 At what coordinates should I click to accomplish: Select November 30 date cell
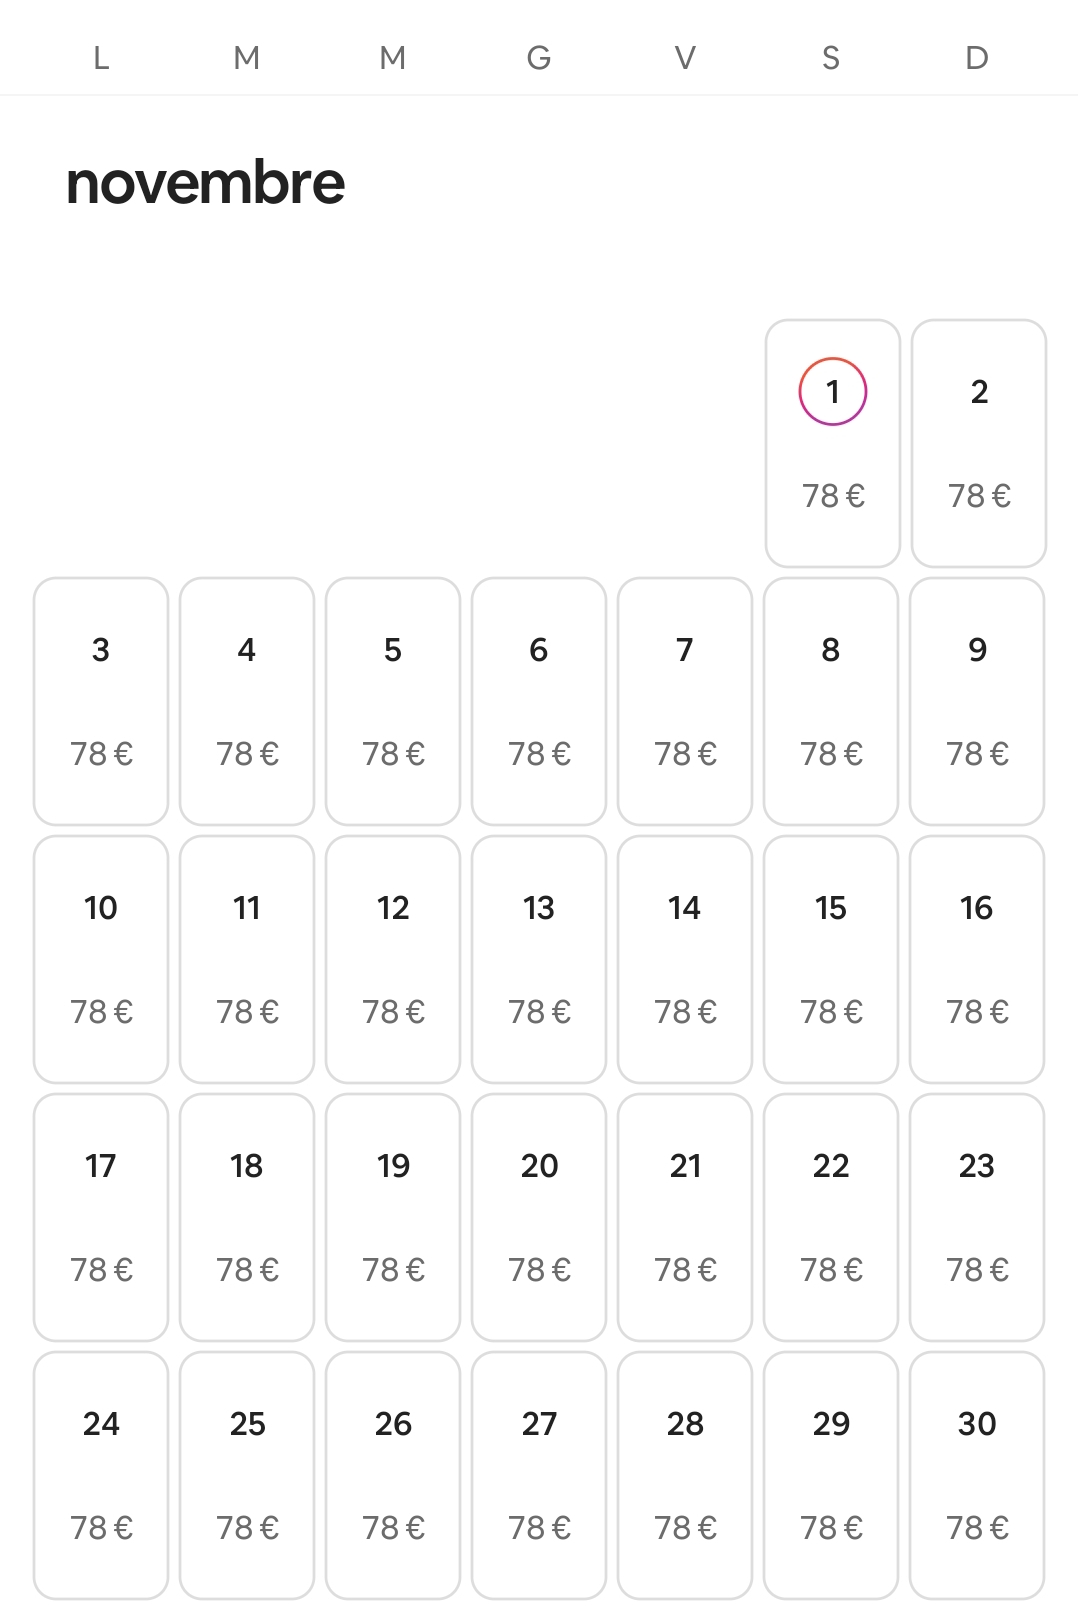[977, 1475]
